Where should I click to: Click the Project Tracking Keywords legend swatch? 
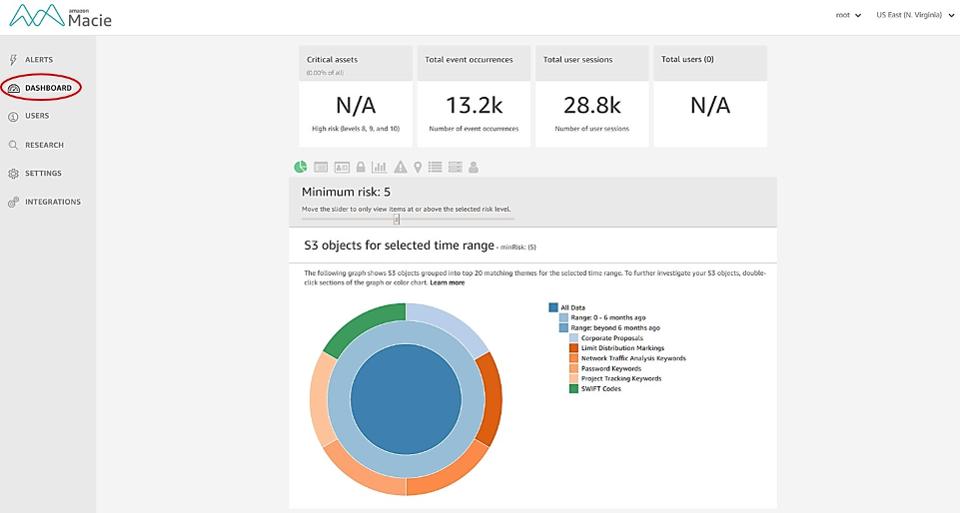(x=574, y=378)
